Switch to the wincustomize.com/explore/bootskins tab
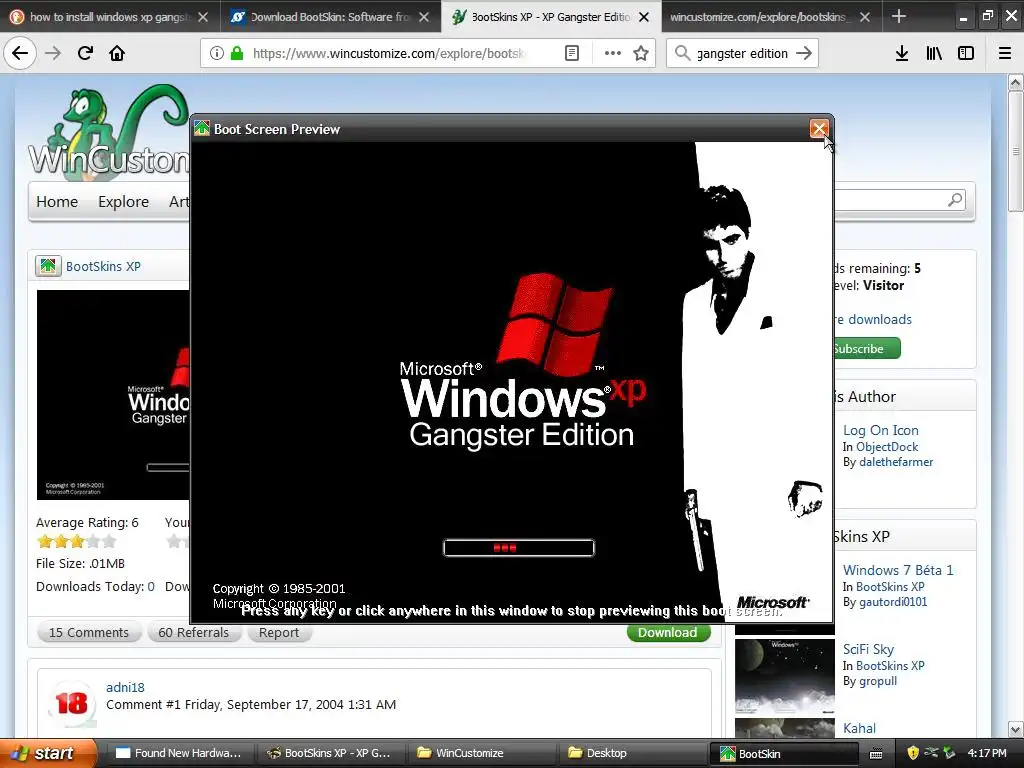The width and height of the screenshot is (1024, 768). click(x=761, y=17)
